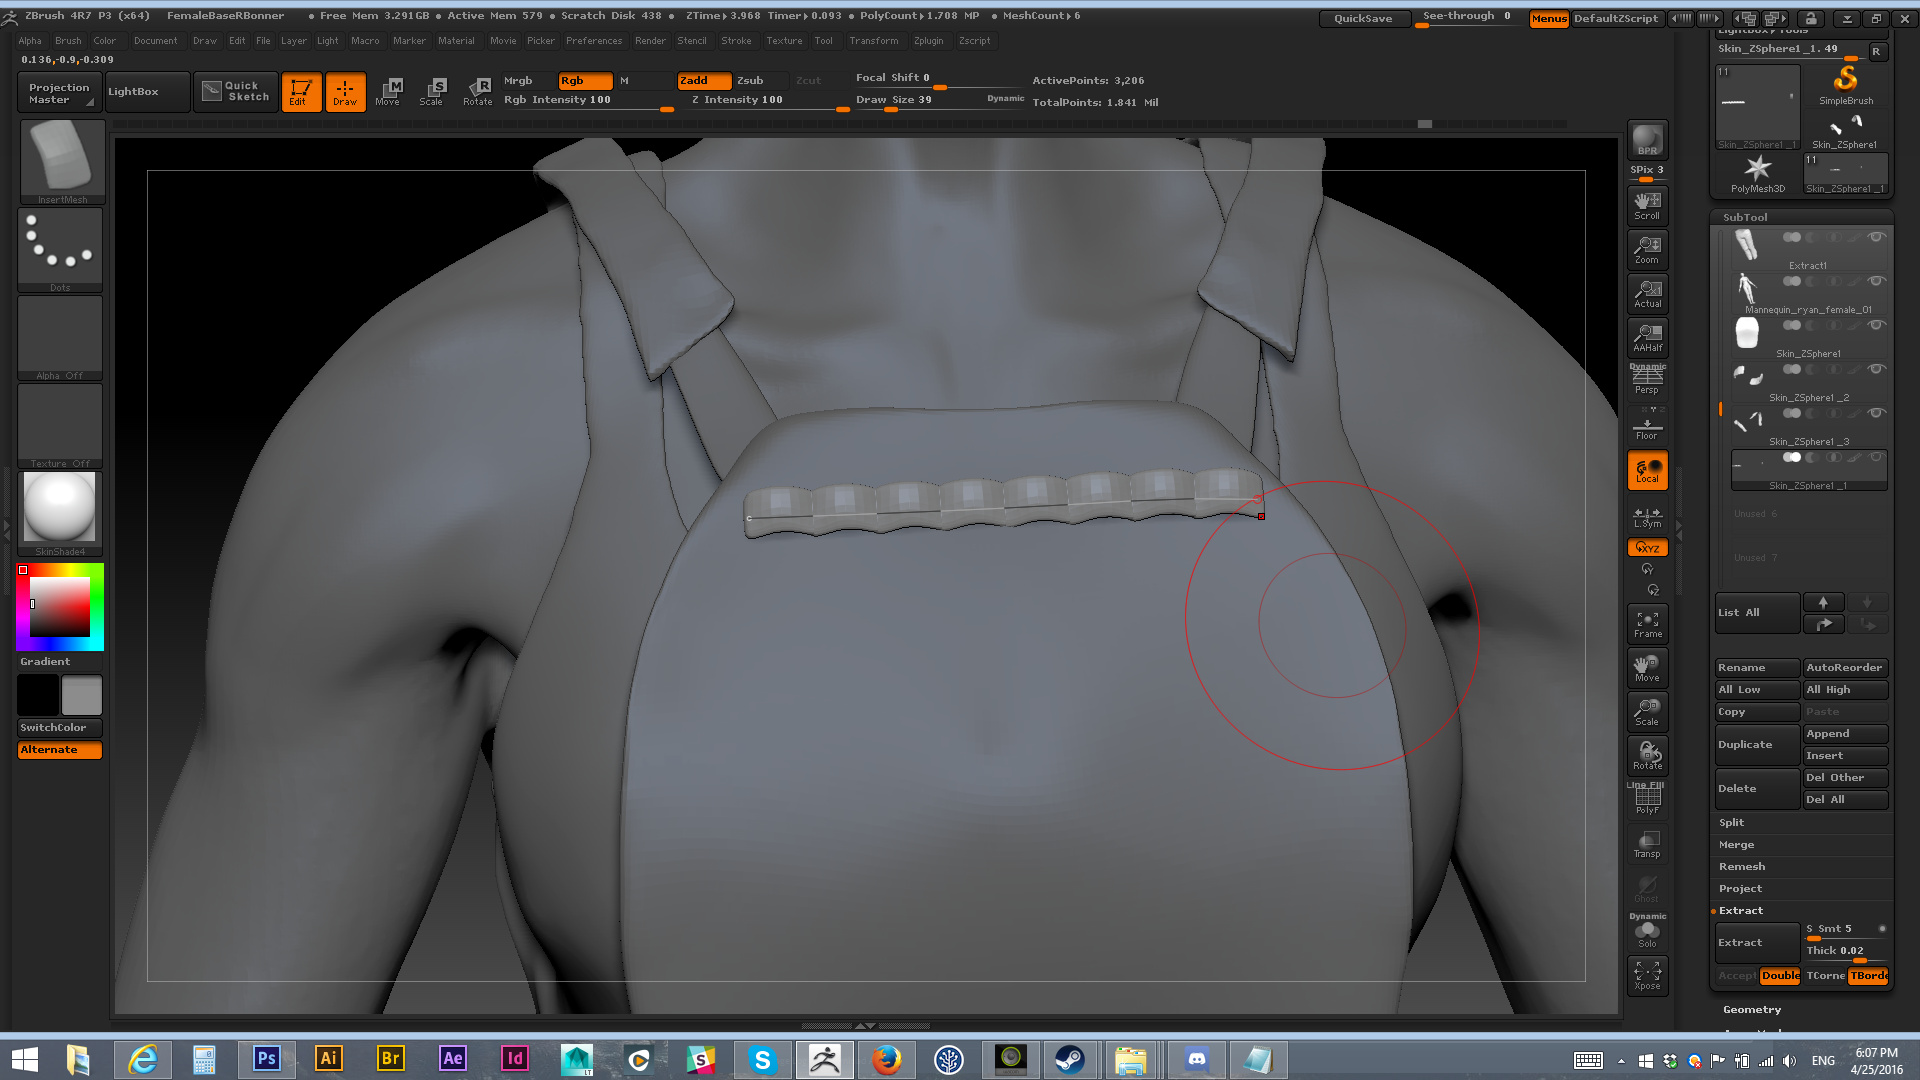This screenshot has width=1920, height=1080.
Task: Select the right-shelf Rotate view icon
Action: point(1647,756)
